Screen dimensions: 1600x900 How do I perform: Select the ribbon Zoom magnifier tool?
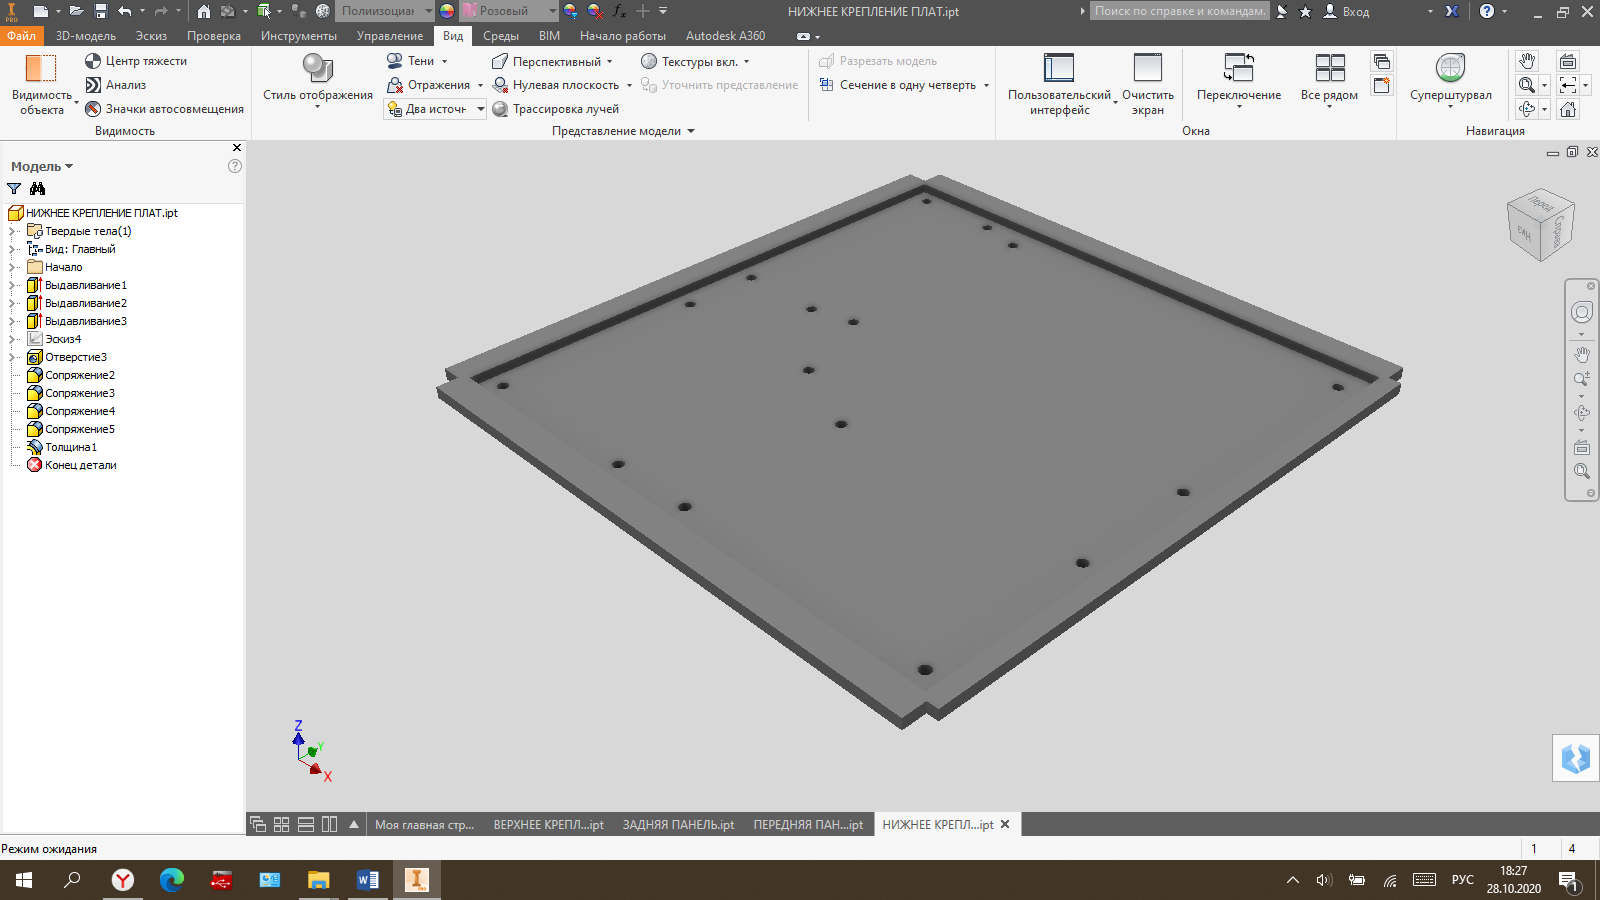pyautogui.click(x=1527, y=85)
